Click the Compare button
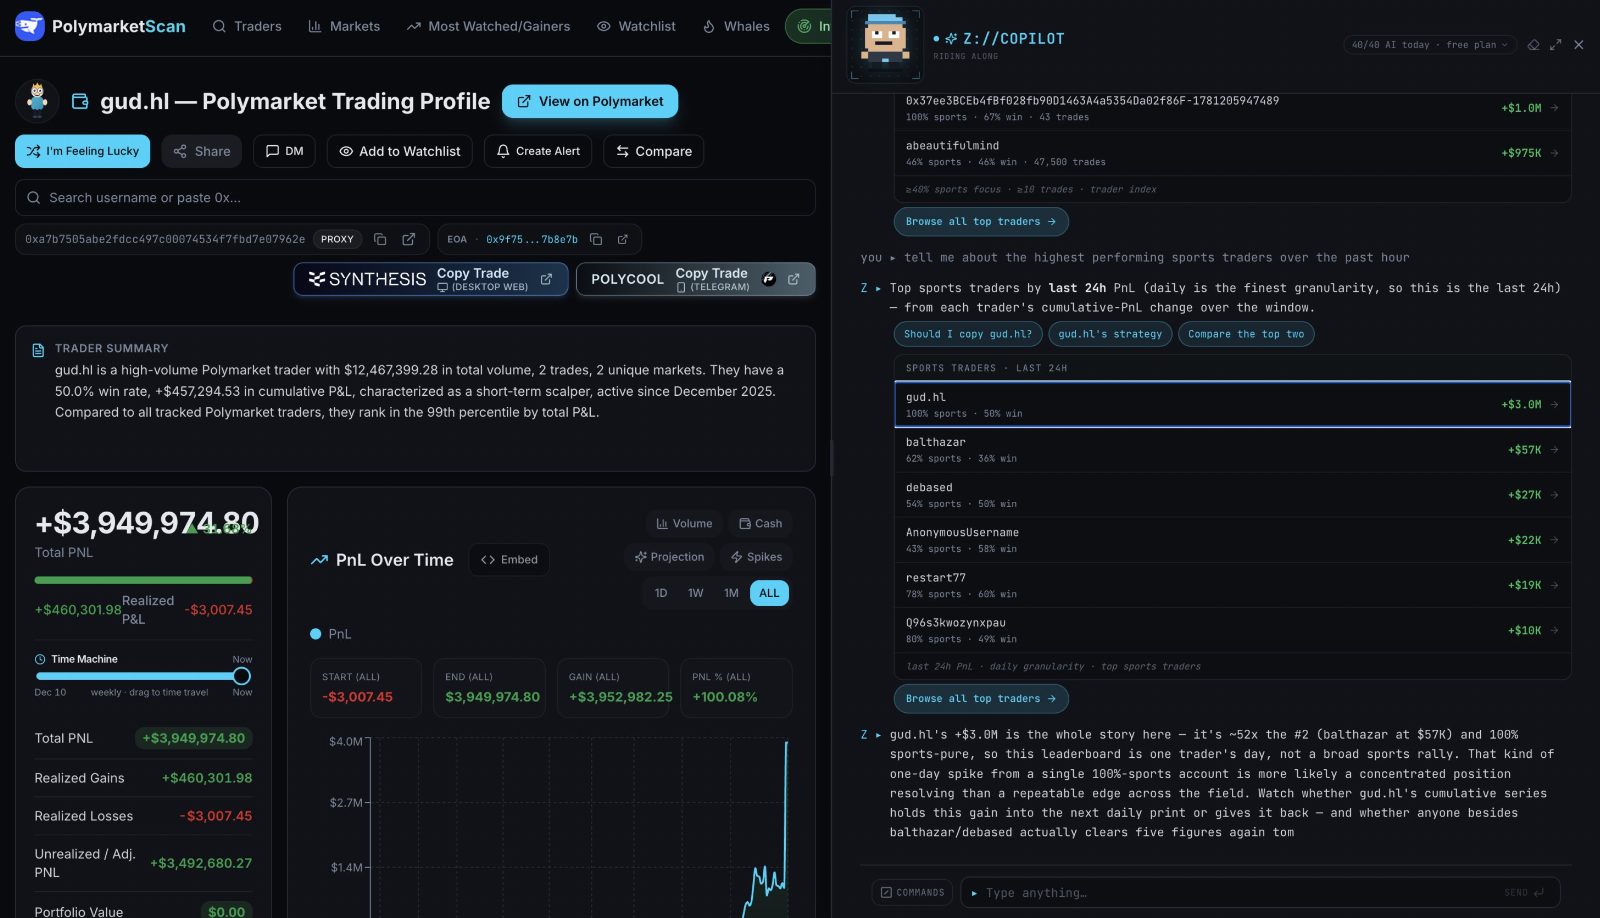1600x918 pixels. [654, 151]
